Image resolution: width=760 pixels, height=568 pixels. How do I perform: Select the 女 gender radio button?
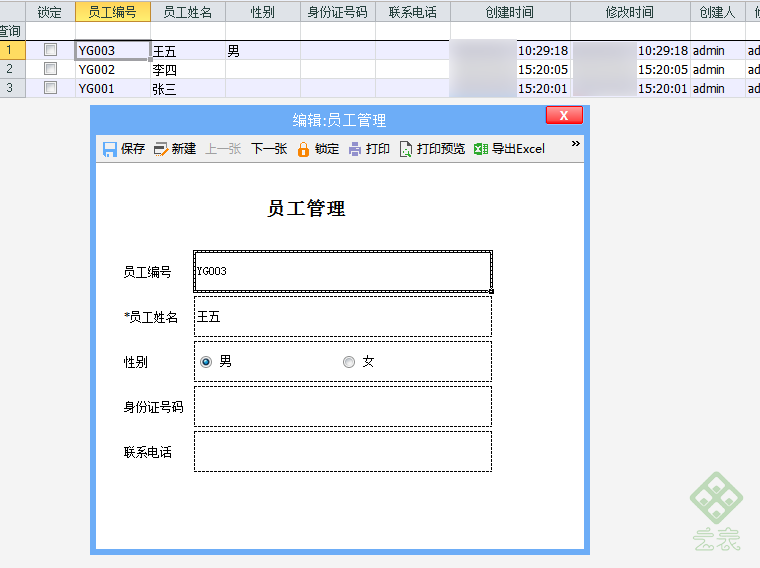[x=349, y=362]
